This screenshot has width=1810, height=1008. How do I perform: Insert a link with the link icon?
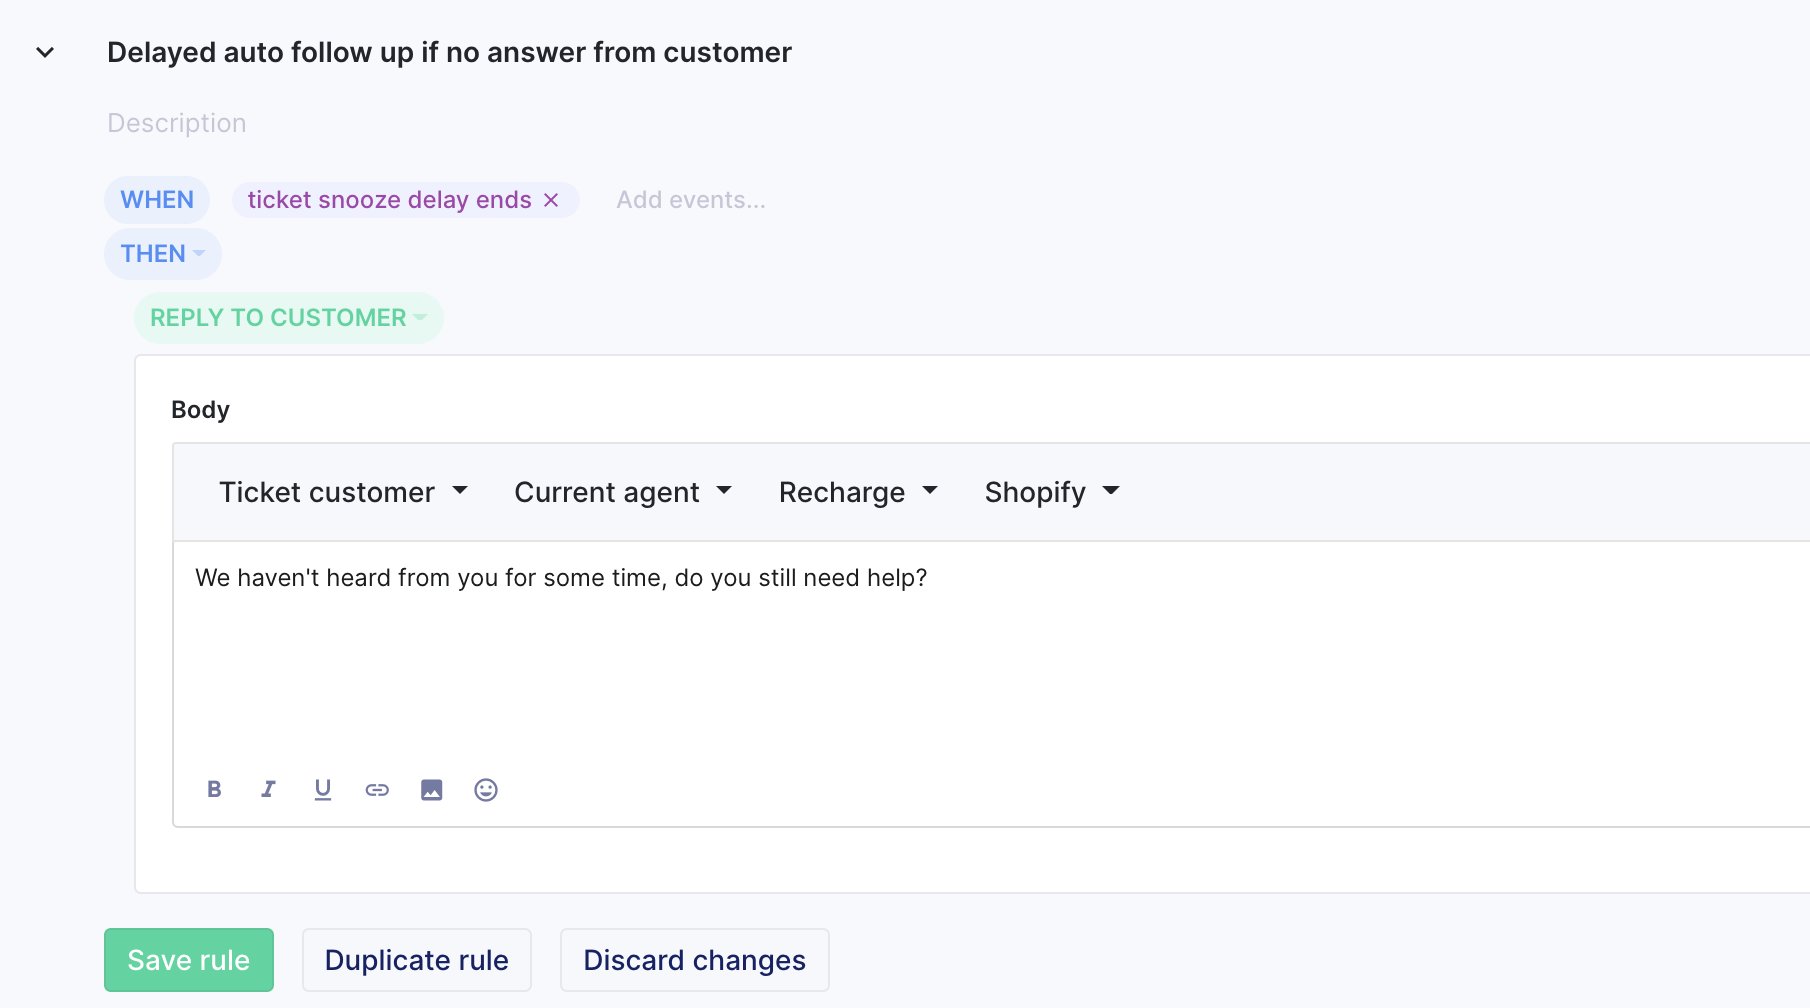[377, 790]
